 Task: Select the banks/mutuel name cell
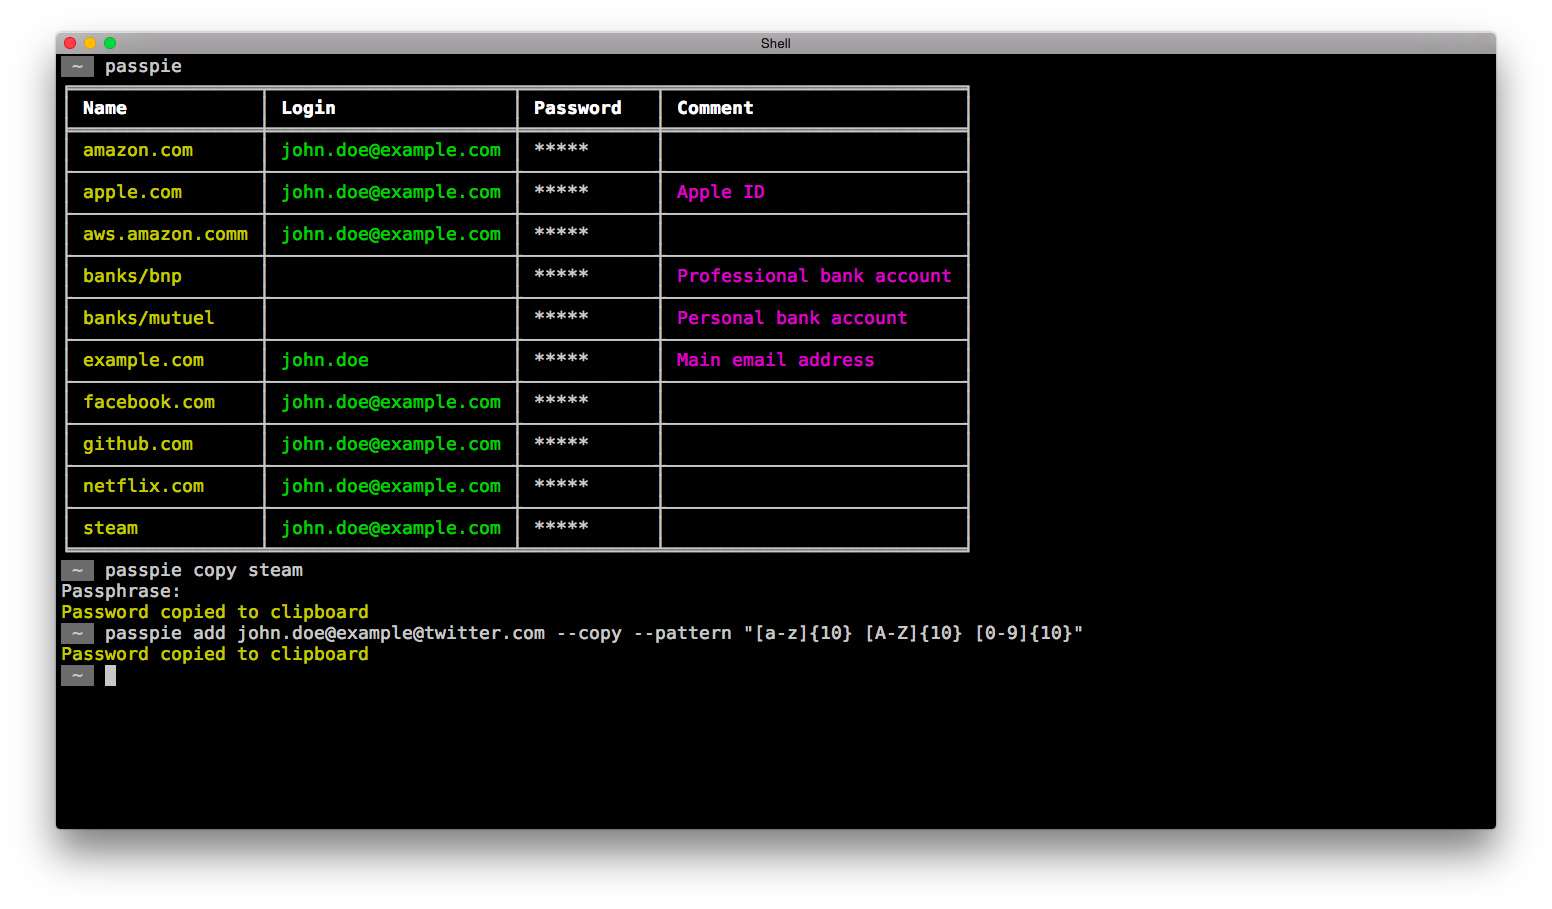tap(148, 318)
